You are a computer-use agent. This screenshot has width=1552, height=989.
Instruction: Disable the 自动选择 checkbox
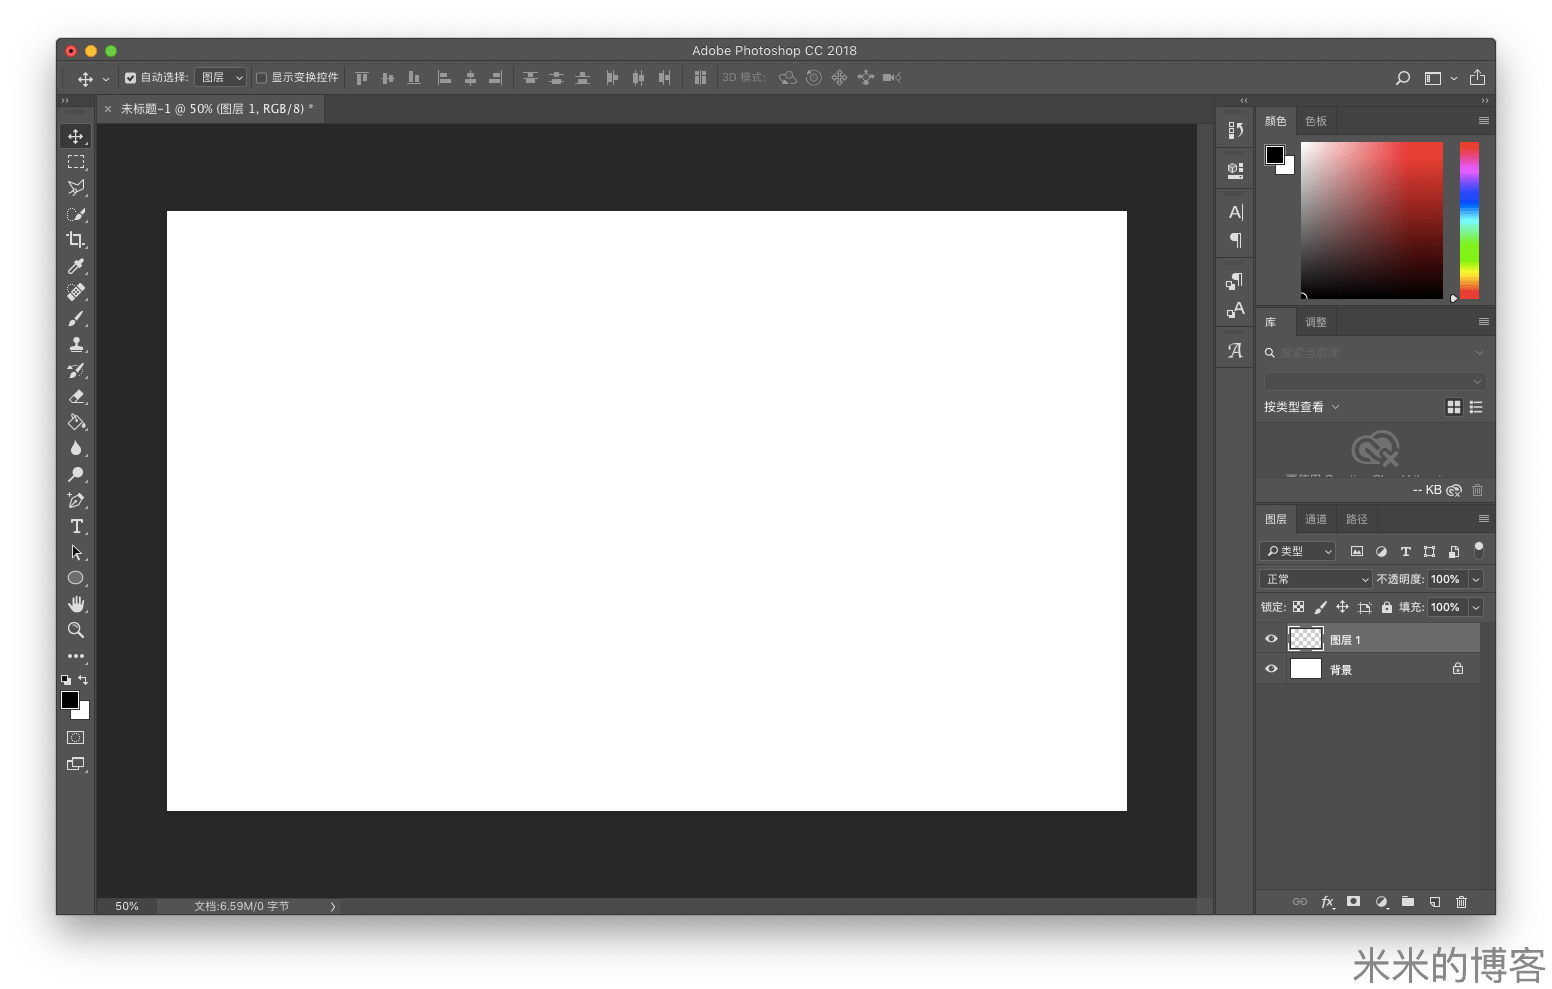click(130, 78)
